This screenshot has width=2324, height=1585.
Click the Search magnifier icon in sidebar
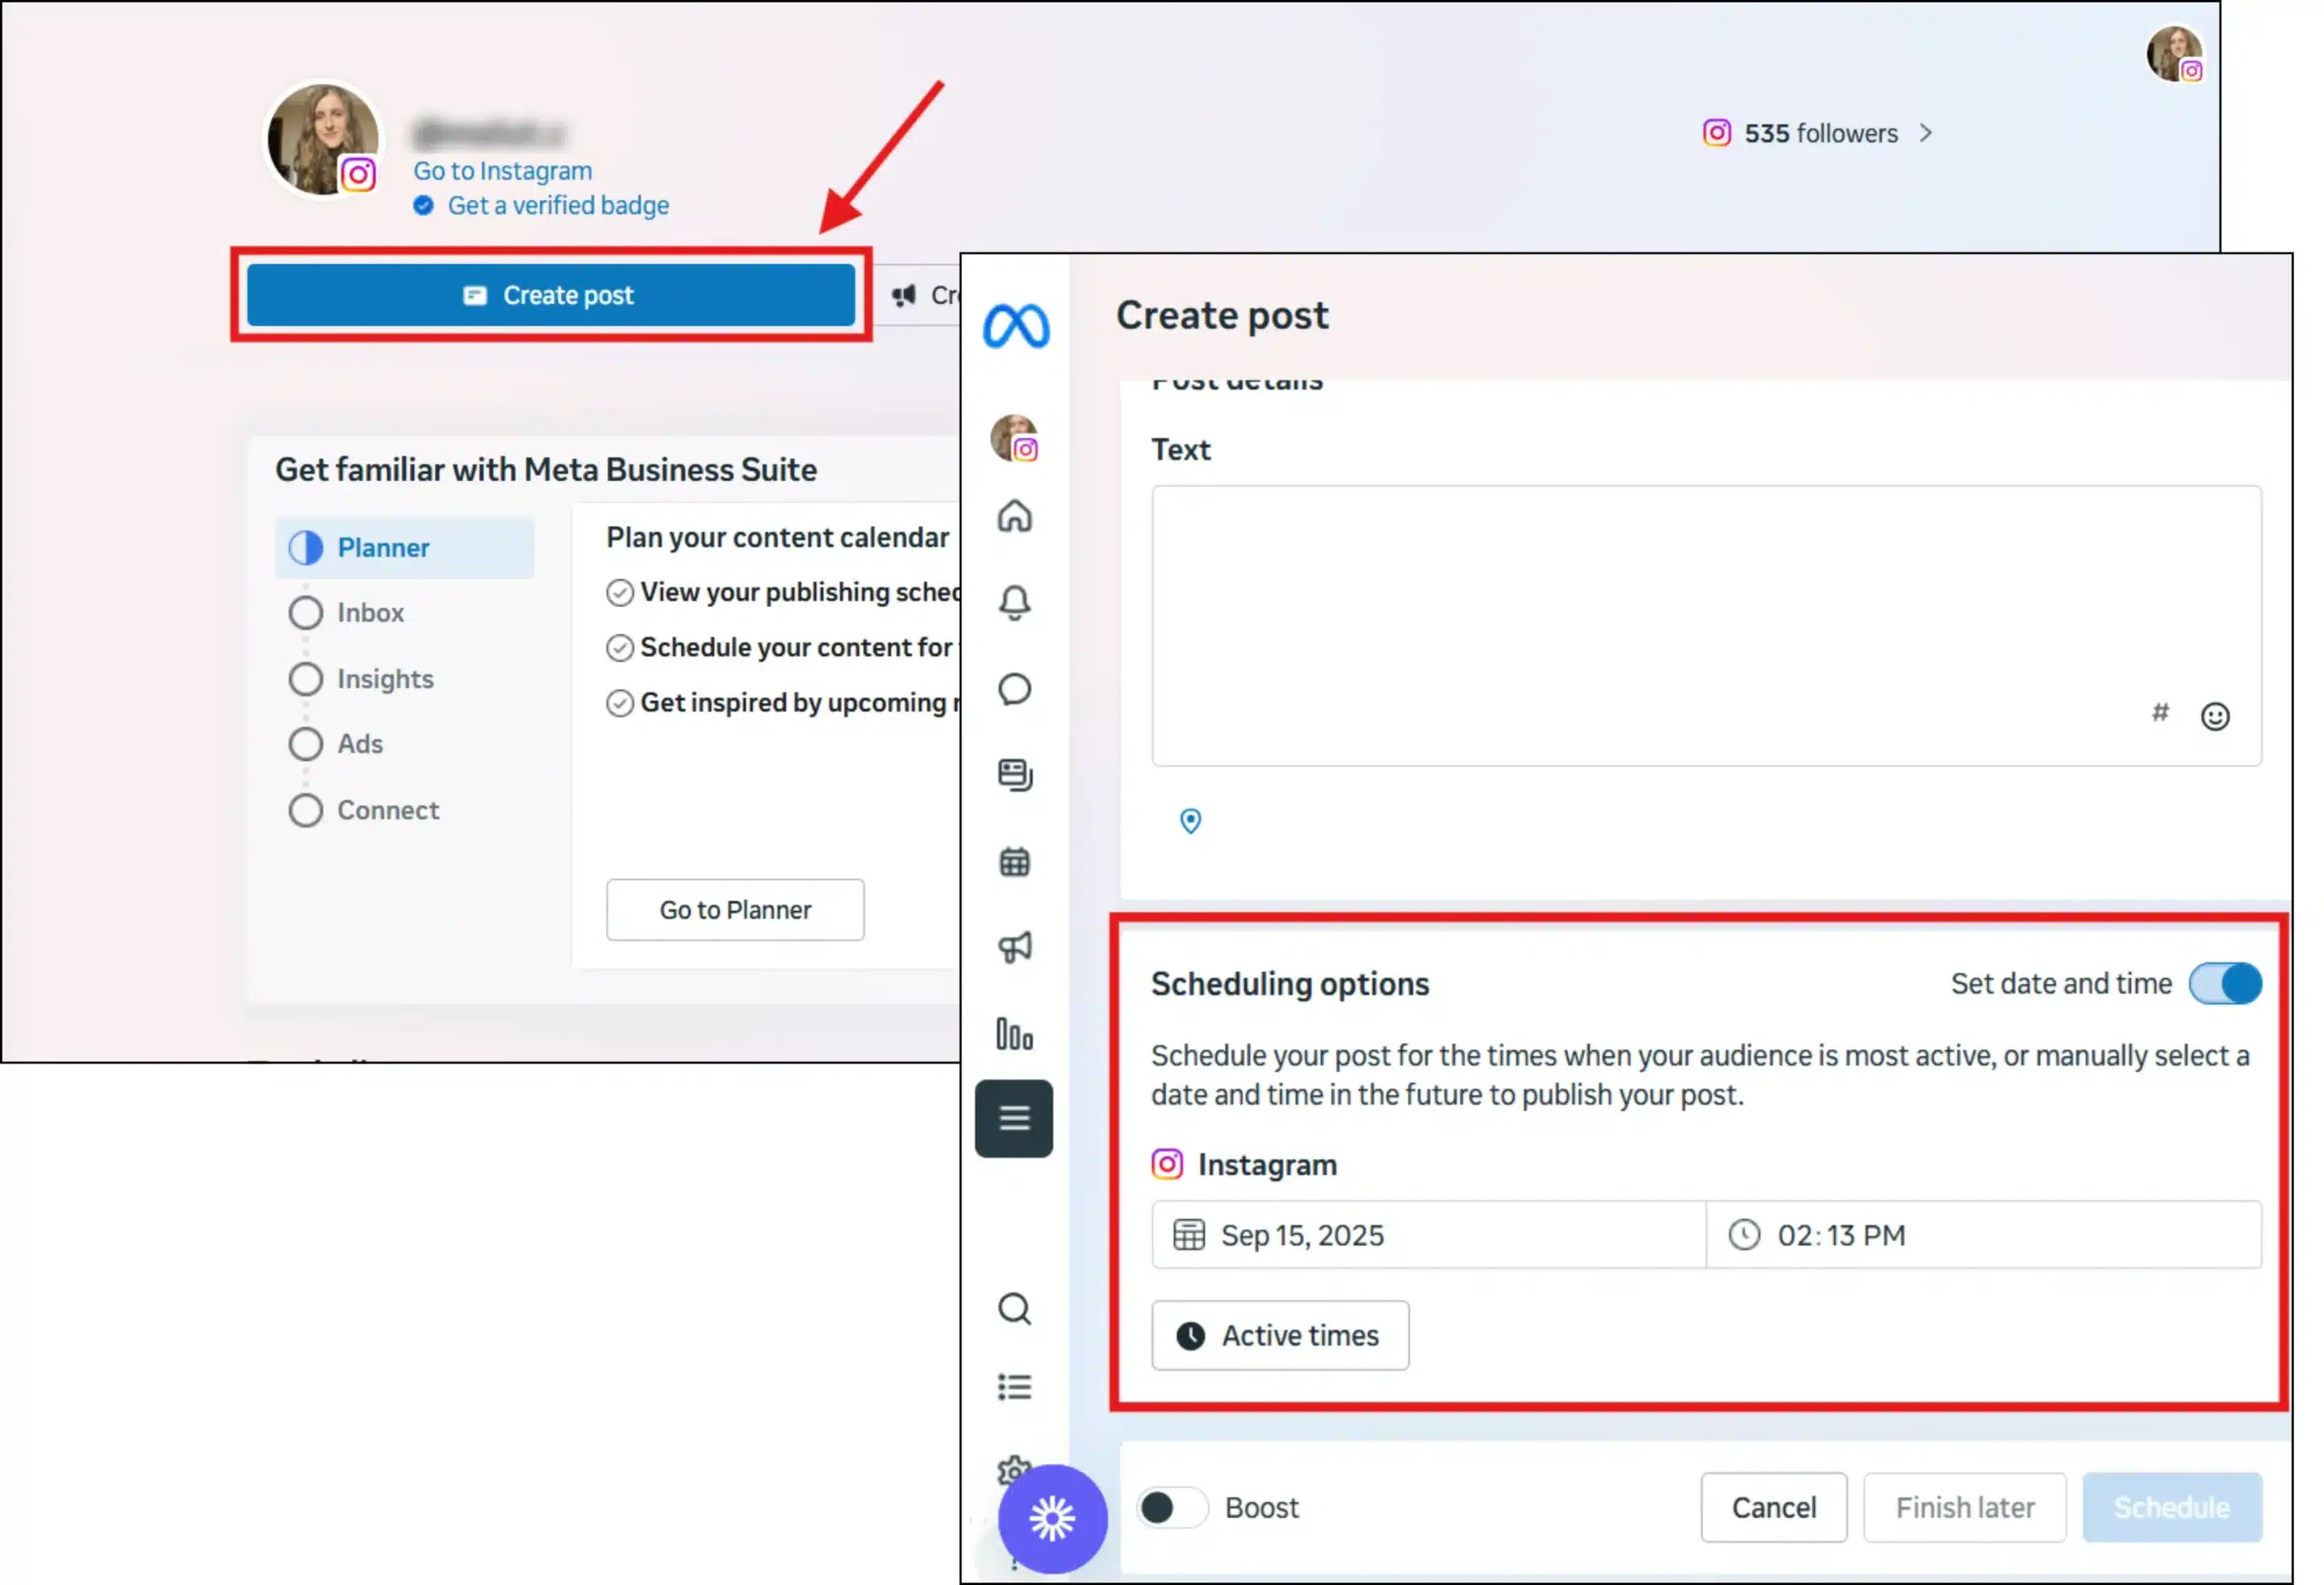[1014, 1308]
